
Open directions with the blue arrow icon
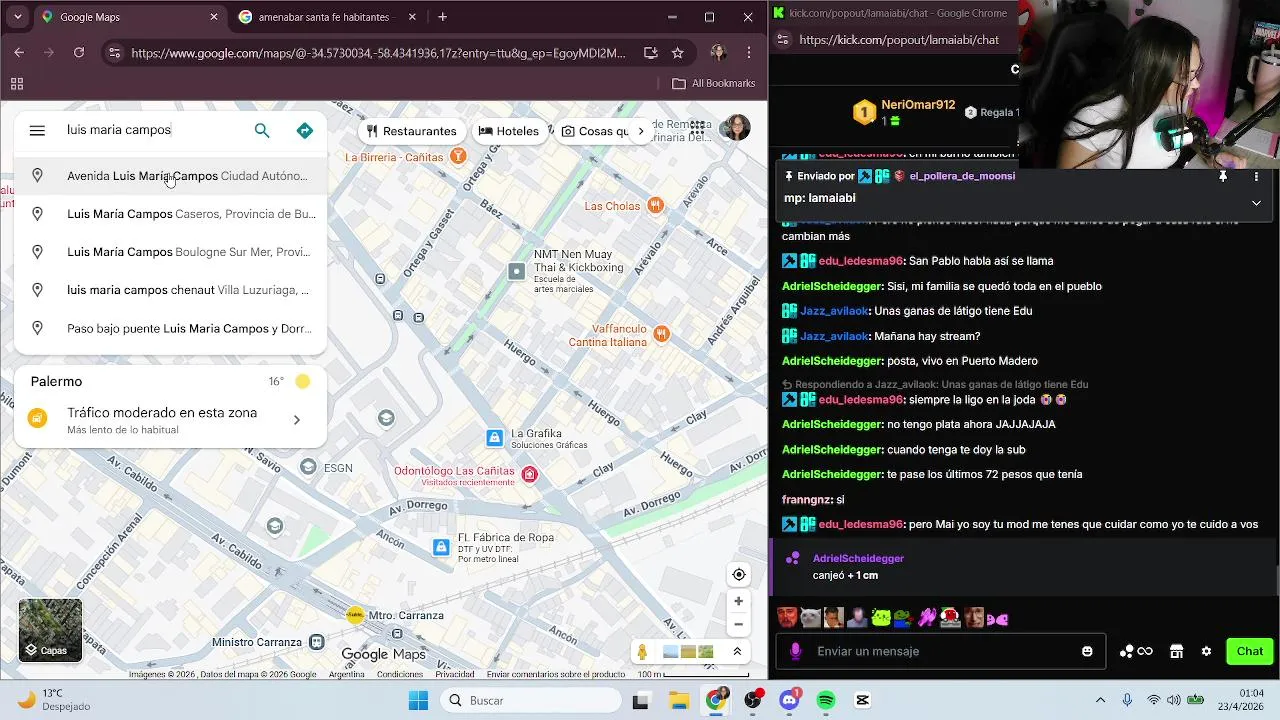[x=305, y=131]
